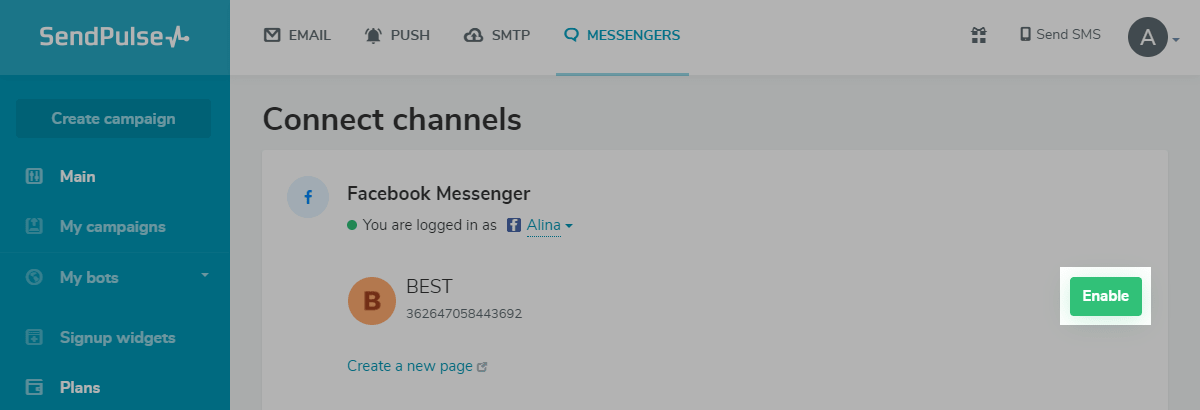Enable the BEST Facebook page

[1105, 296]
